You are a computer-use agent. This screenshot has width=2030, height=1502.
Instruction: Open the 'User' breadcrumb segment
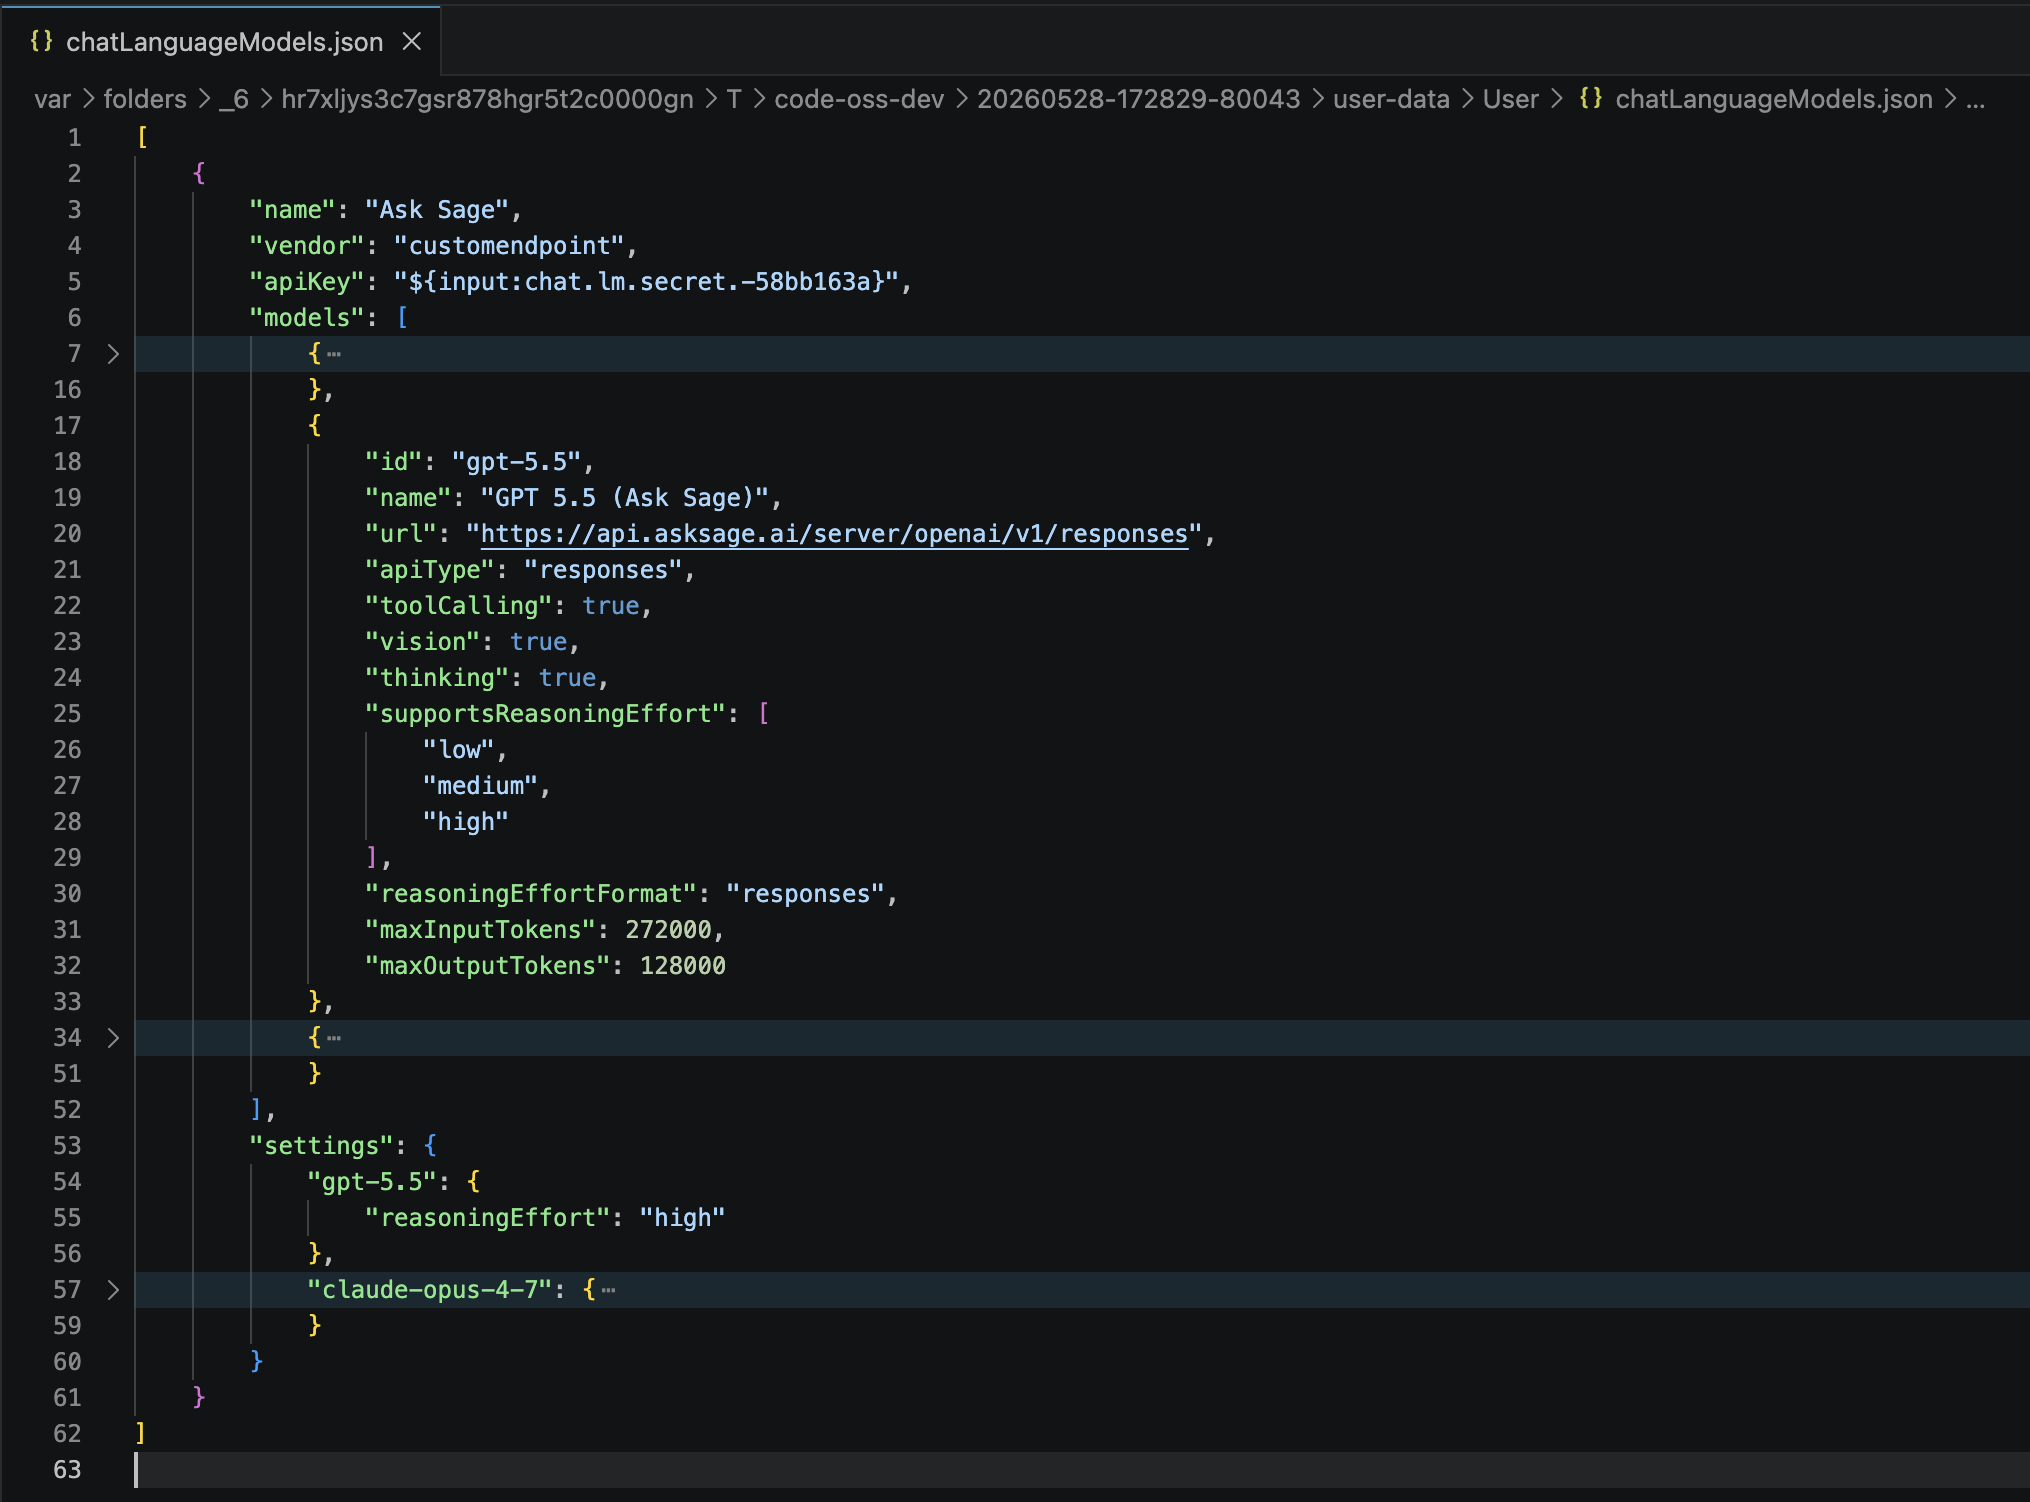coord(1510,99)
